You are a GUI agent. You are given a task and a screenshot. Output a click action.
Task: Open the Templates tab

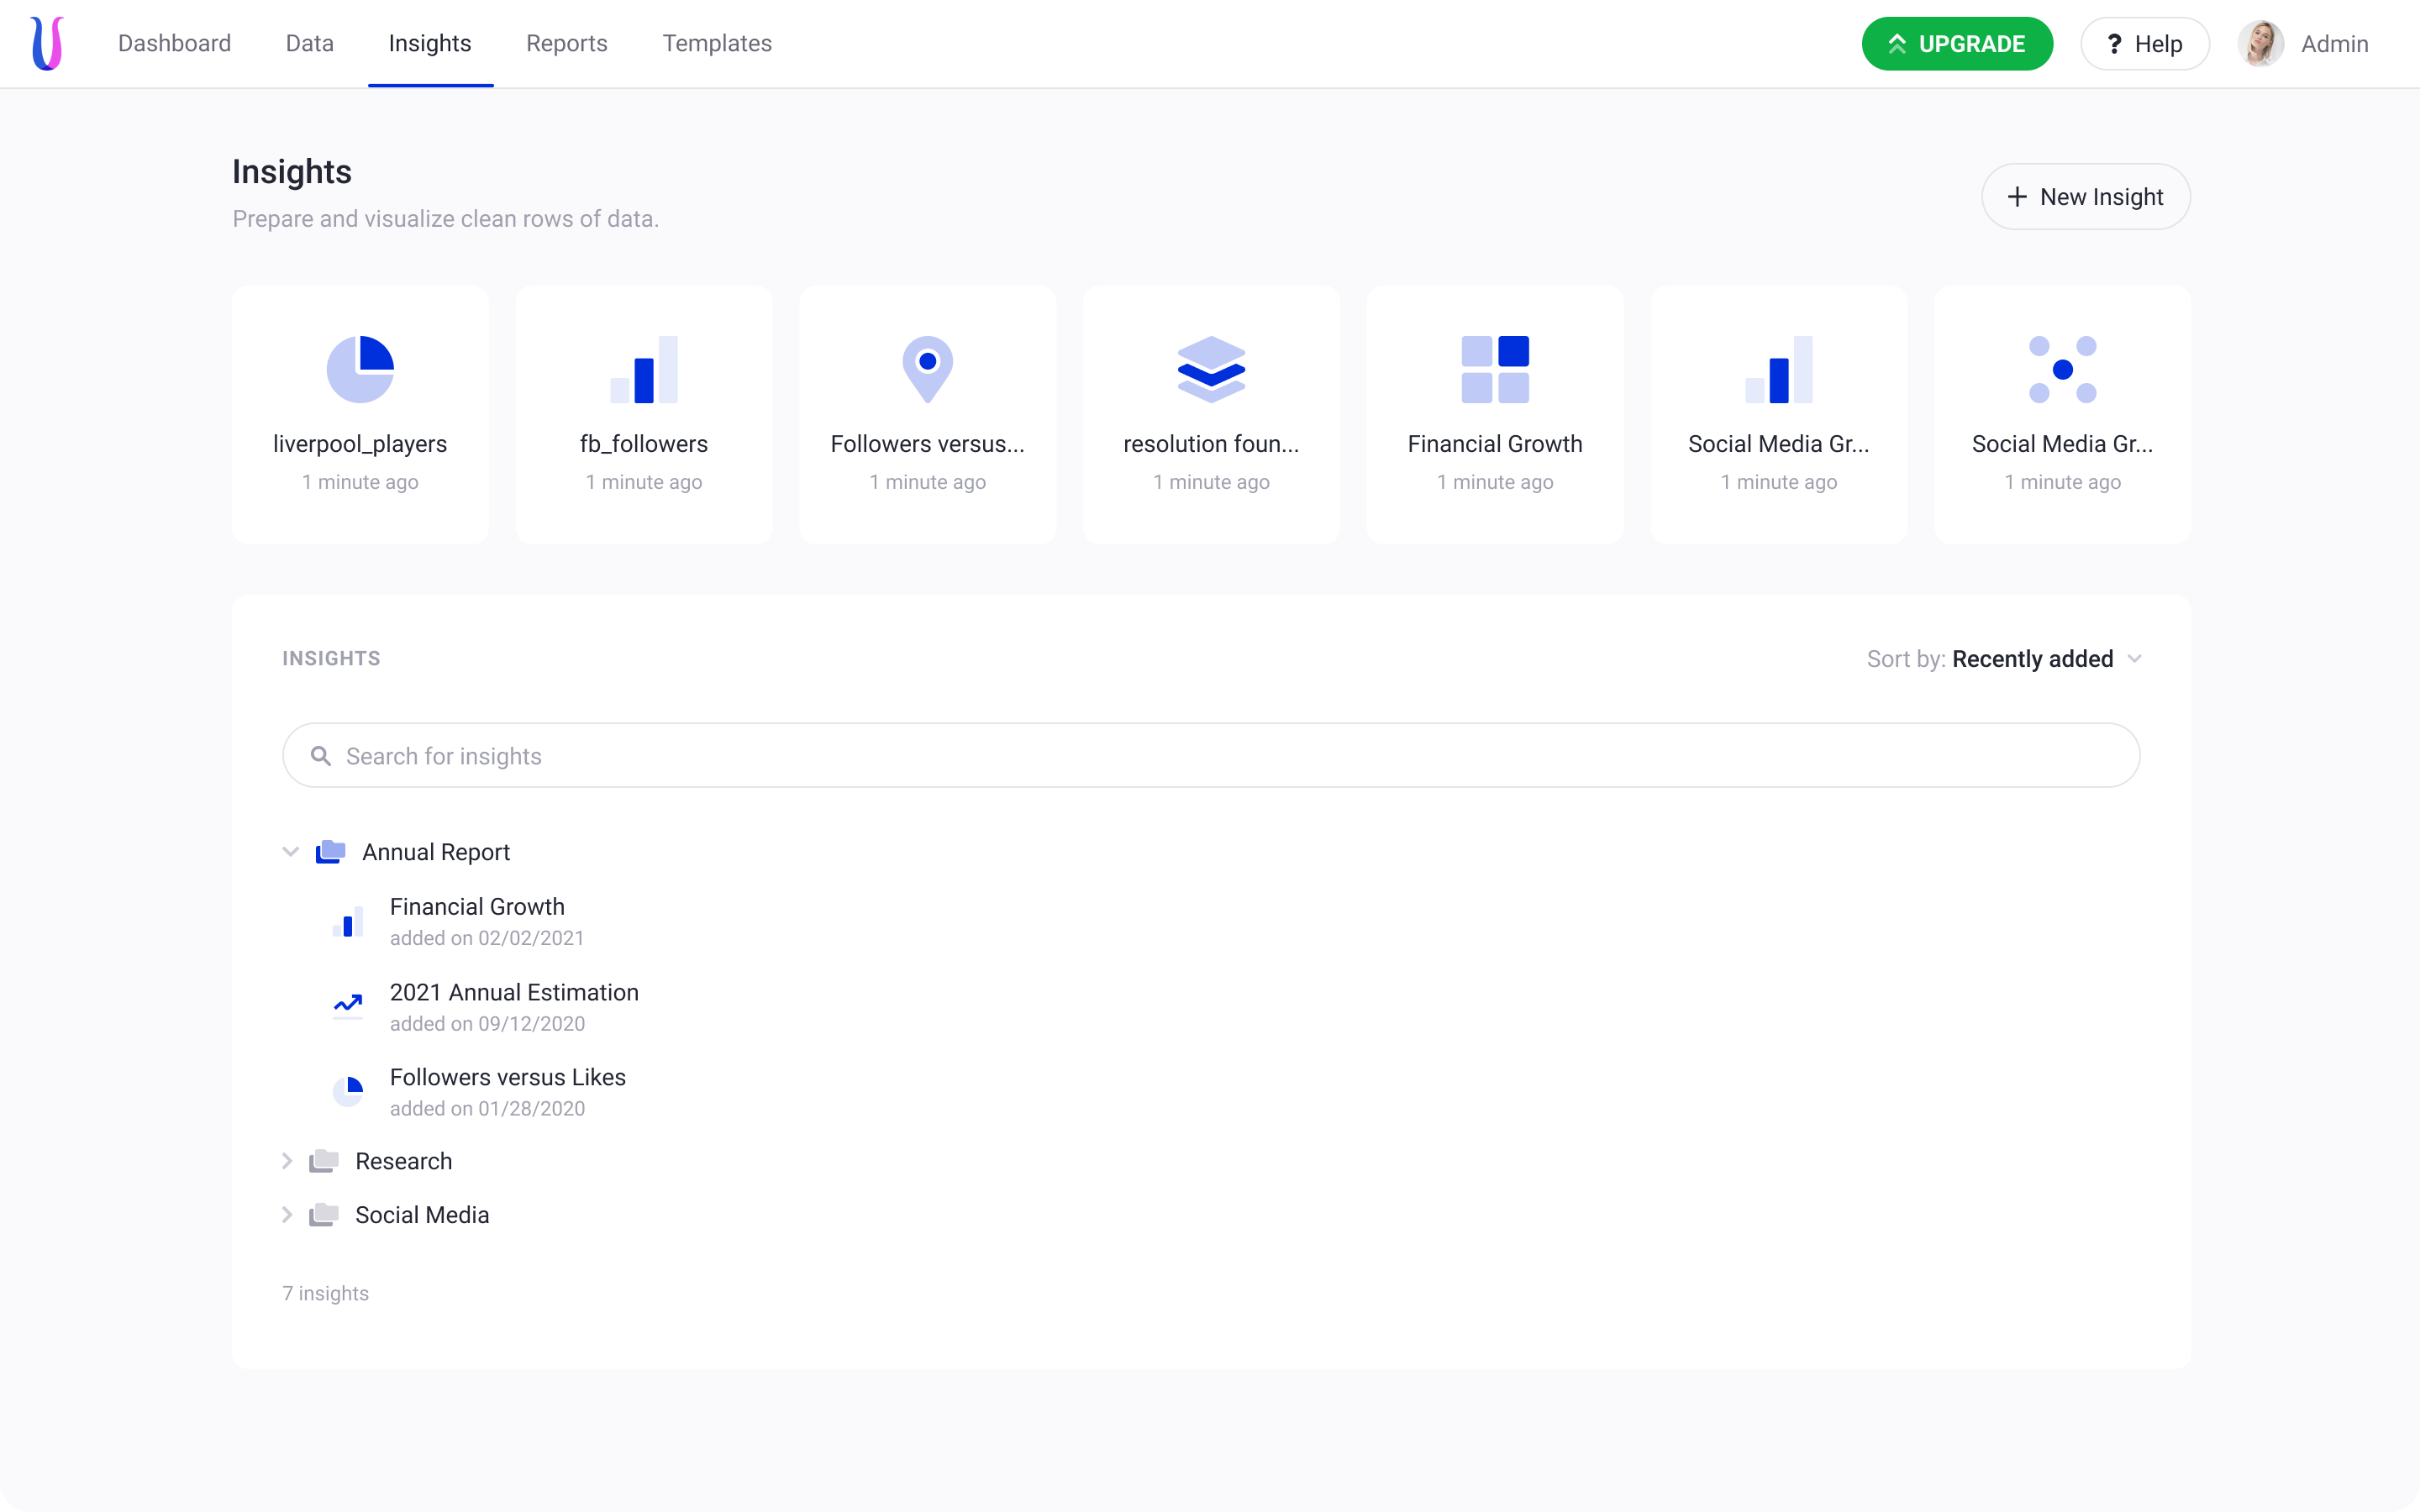point(716,43)
